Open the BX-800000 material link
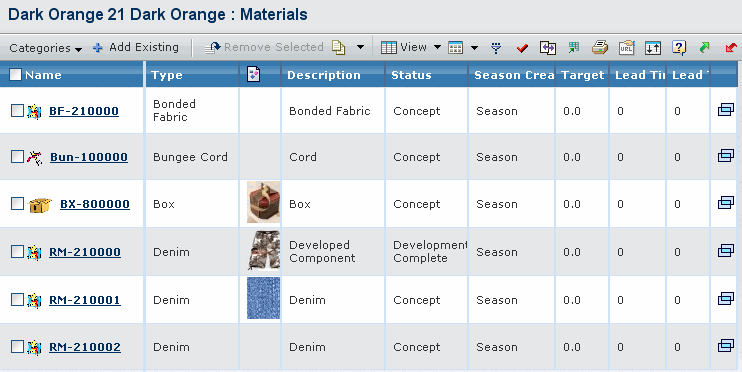The image size is (742, 372). point(95,204)
